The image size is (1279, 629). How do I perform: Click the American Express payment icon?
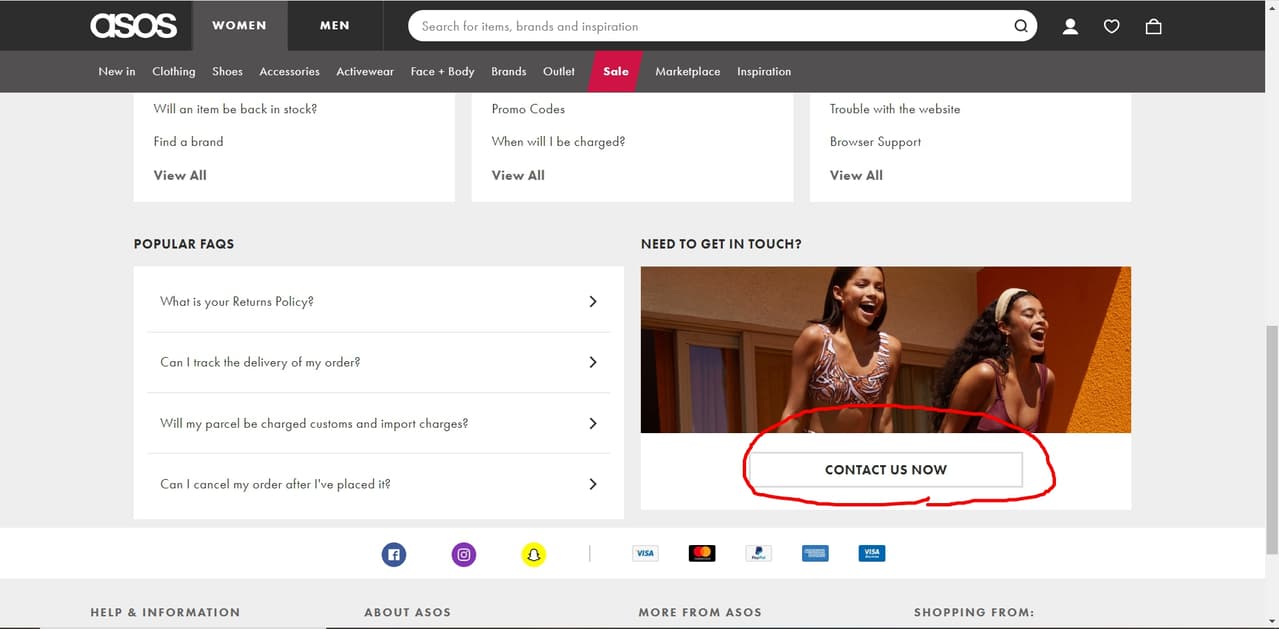(x=815, y=553)
